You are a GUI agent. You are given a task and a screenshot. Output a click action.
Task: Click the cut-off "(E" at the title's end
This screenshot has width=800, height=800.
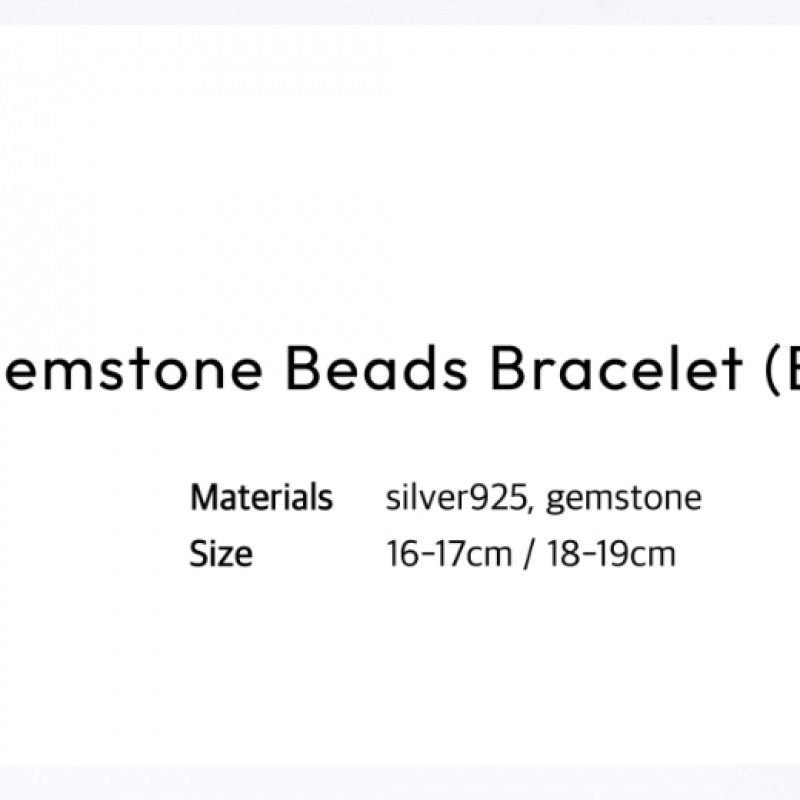click(773, 372)
